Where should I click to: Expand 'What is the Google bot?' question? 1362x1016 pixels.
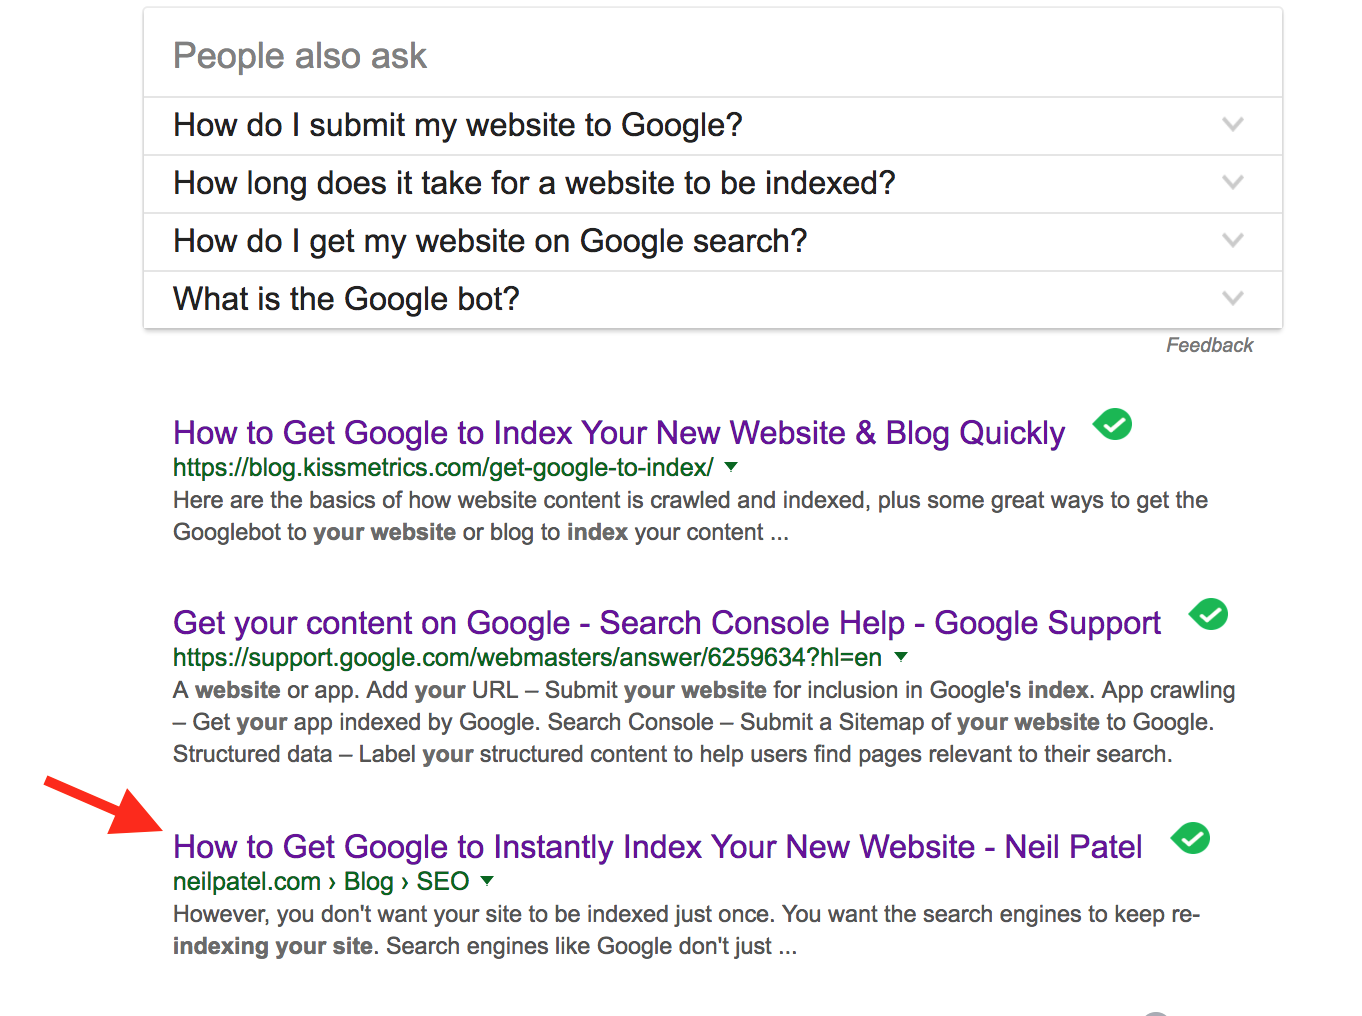713,299
